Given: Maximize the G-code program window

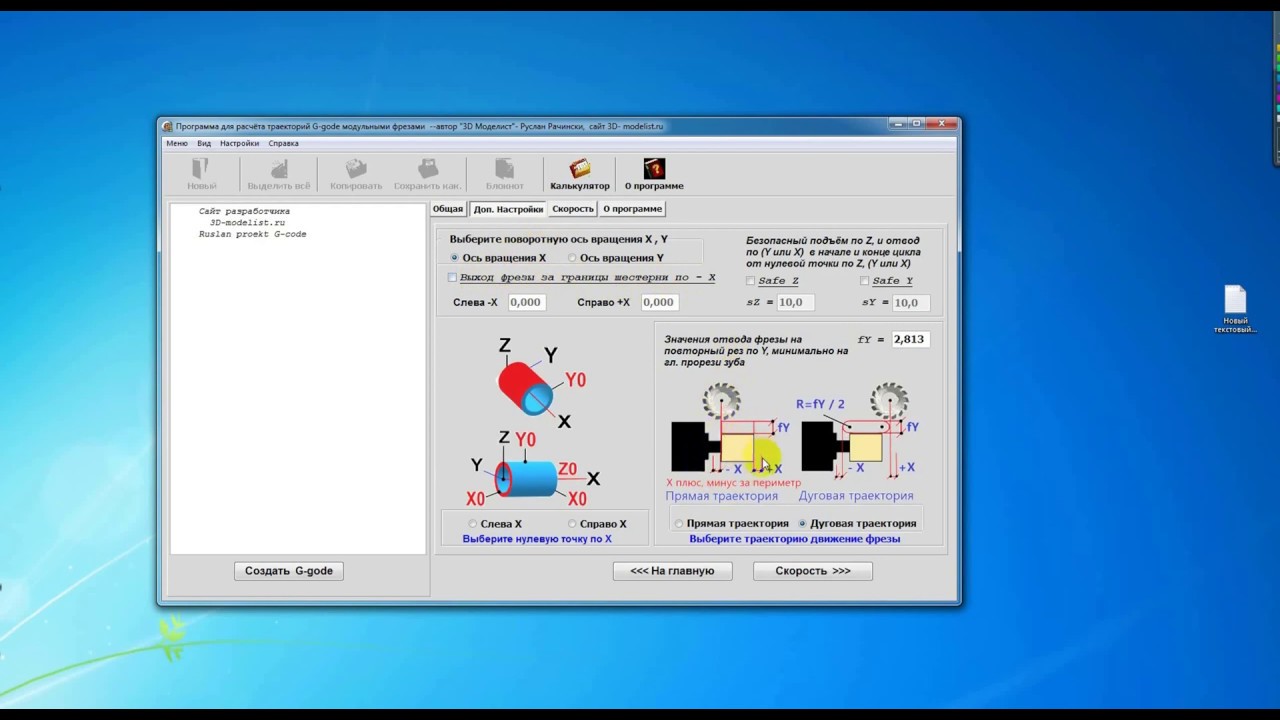Looking at the screenshot, I should coord(915,124).
